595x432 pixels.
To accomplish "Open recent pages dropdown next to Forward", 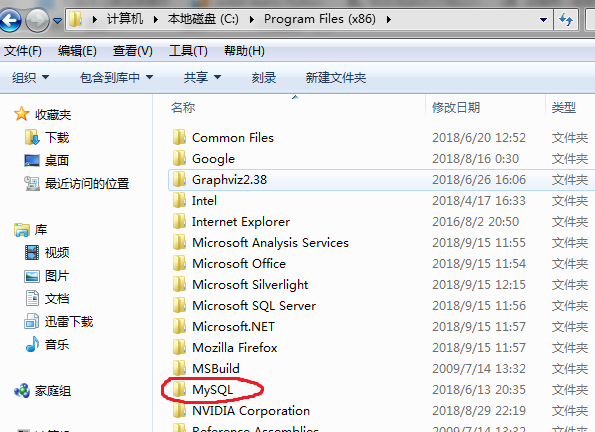I will pos(57,20).
